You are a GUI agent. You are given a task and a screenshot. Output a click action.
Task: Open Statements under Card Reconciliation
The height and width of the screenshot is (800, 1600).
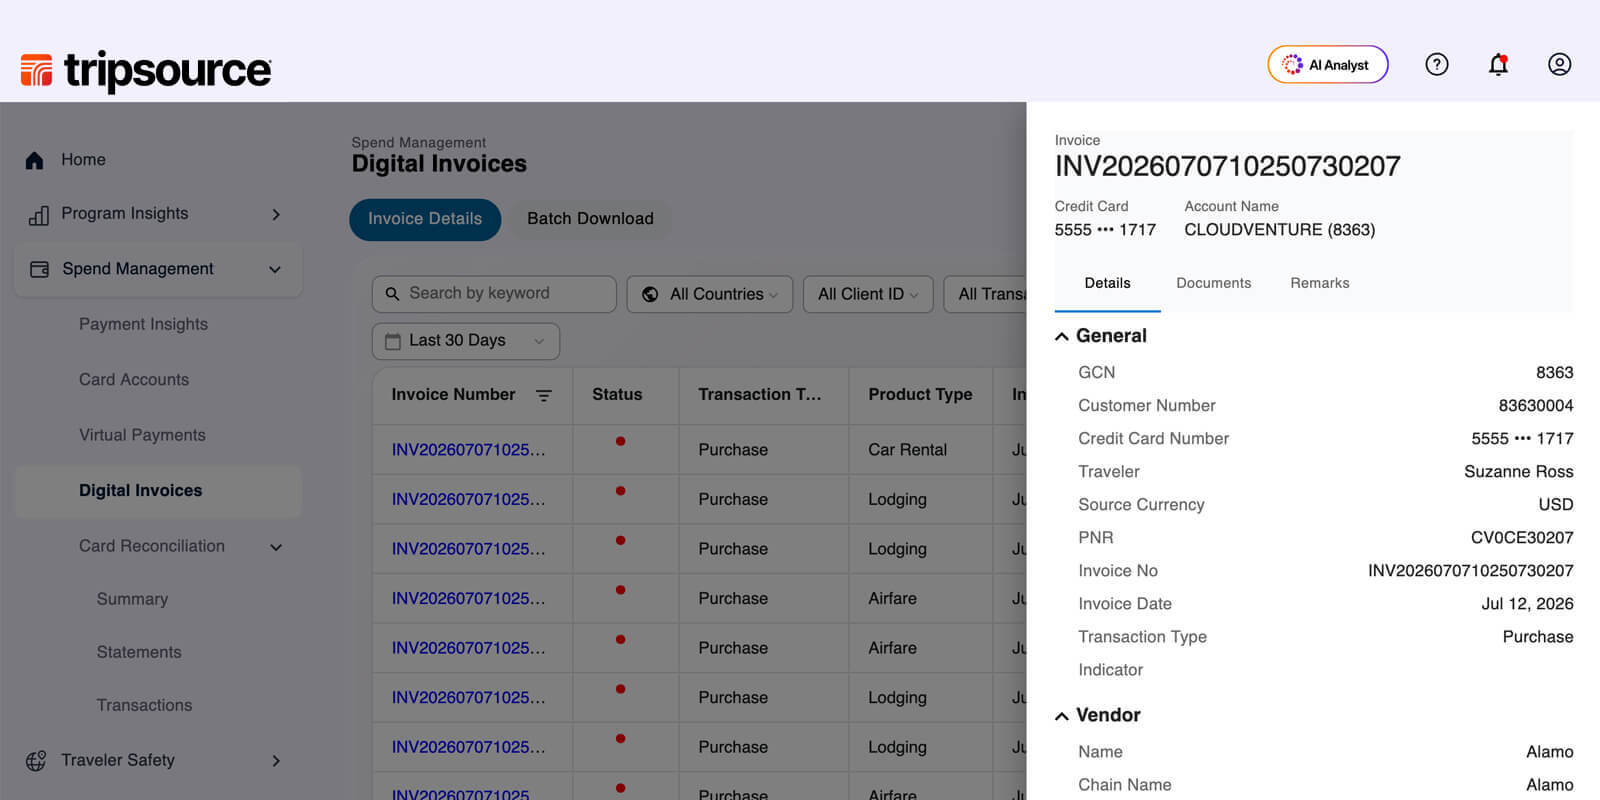point(139,652)
